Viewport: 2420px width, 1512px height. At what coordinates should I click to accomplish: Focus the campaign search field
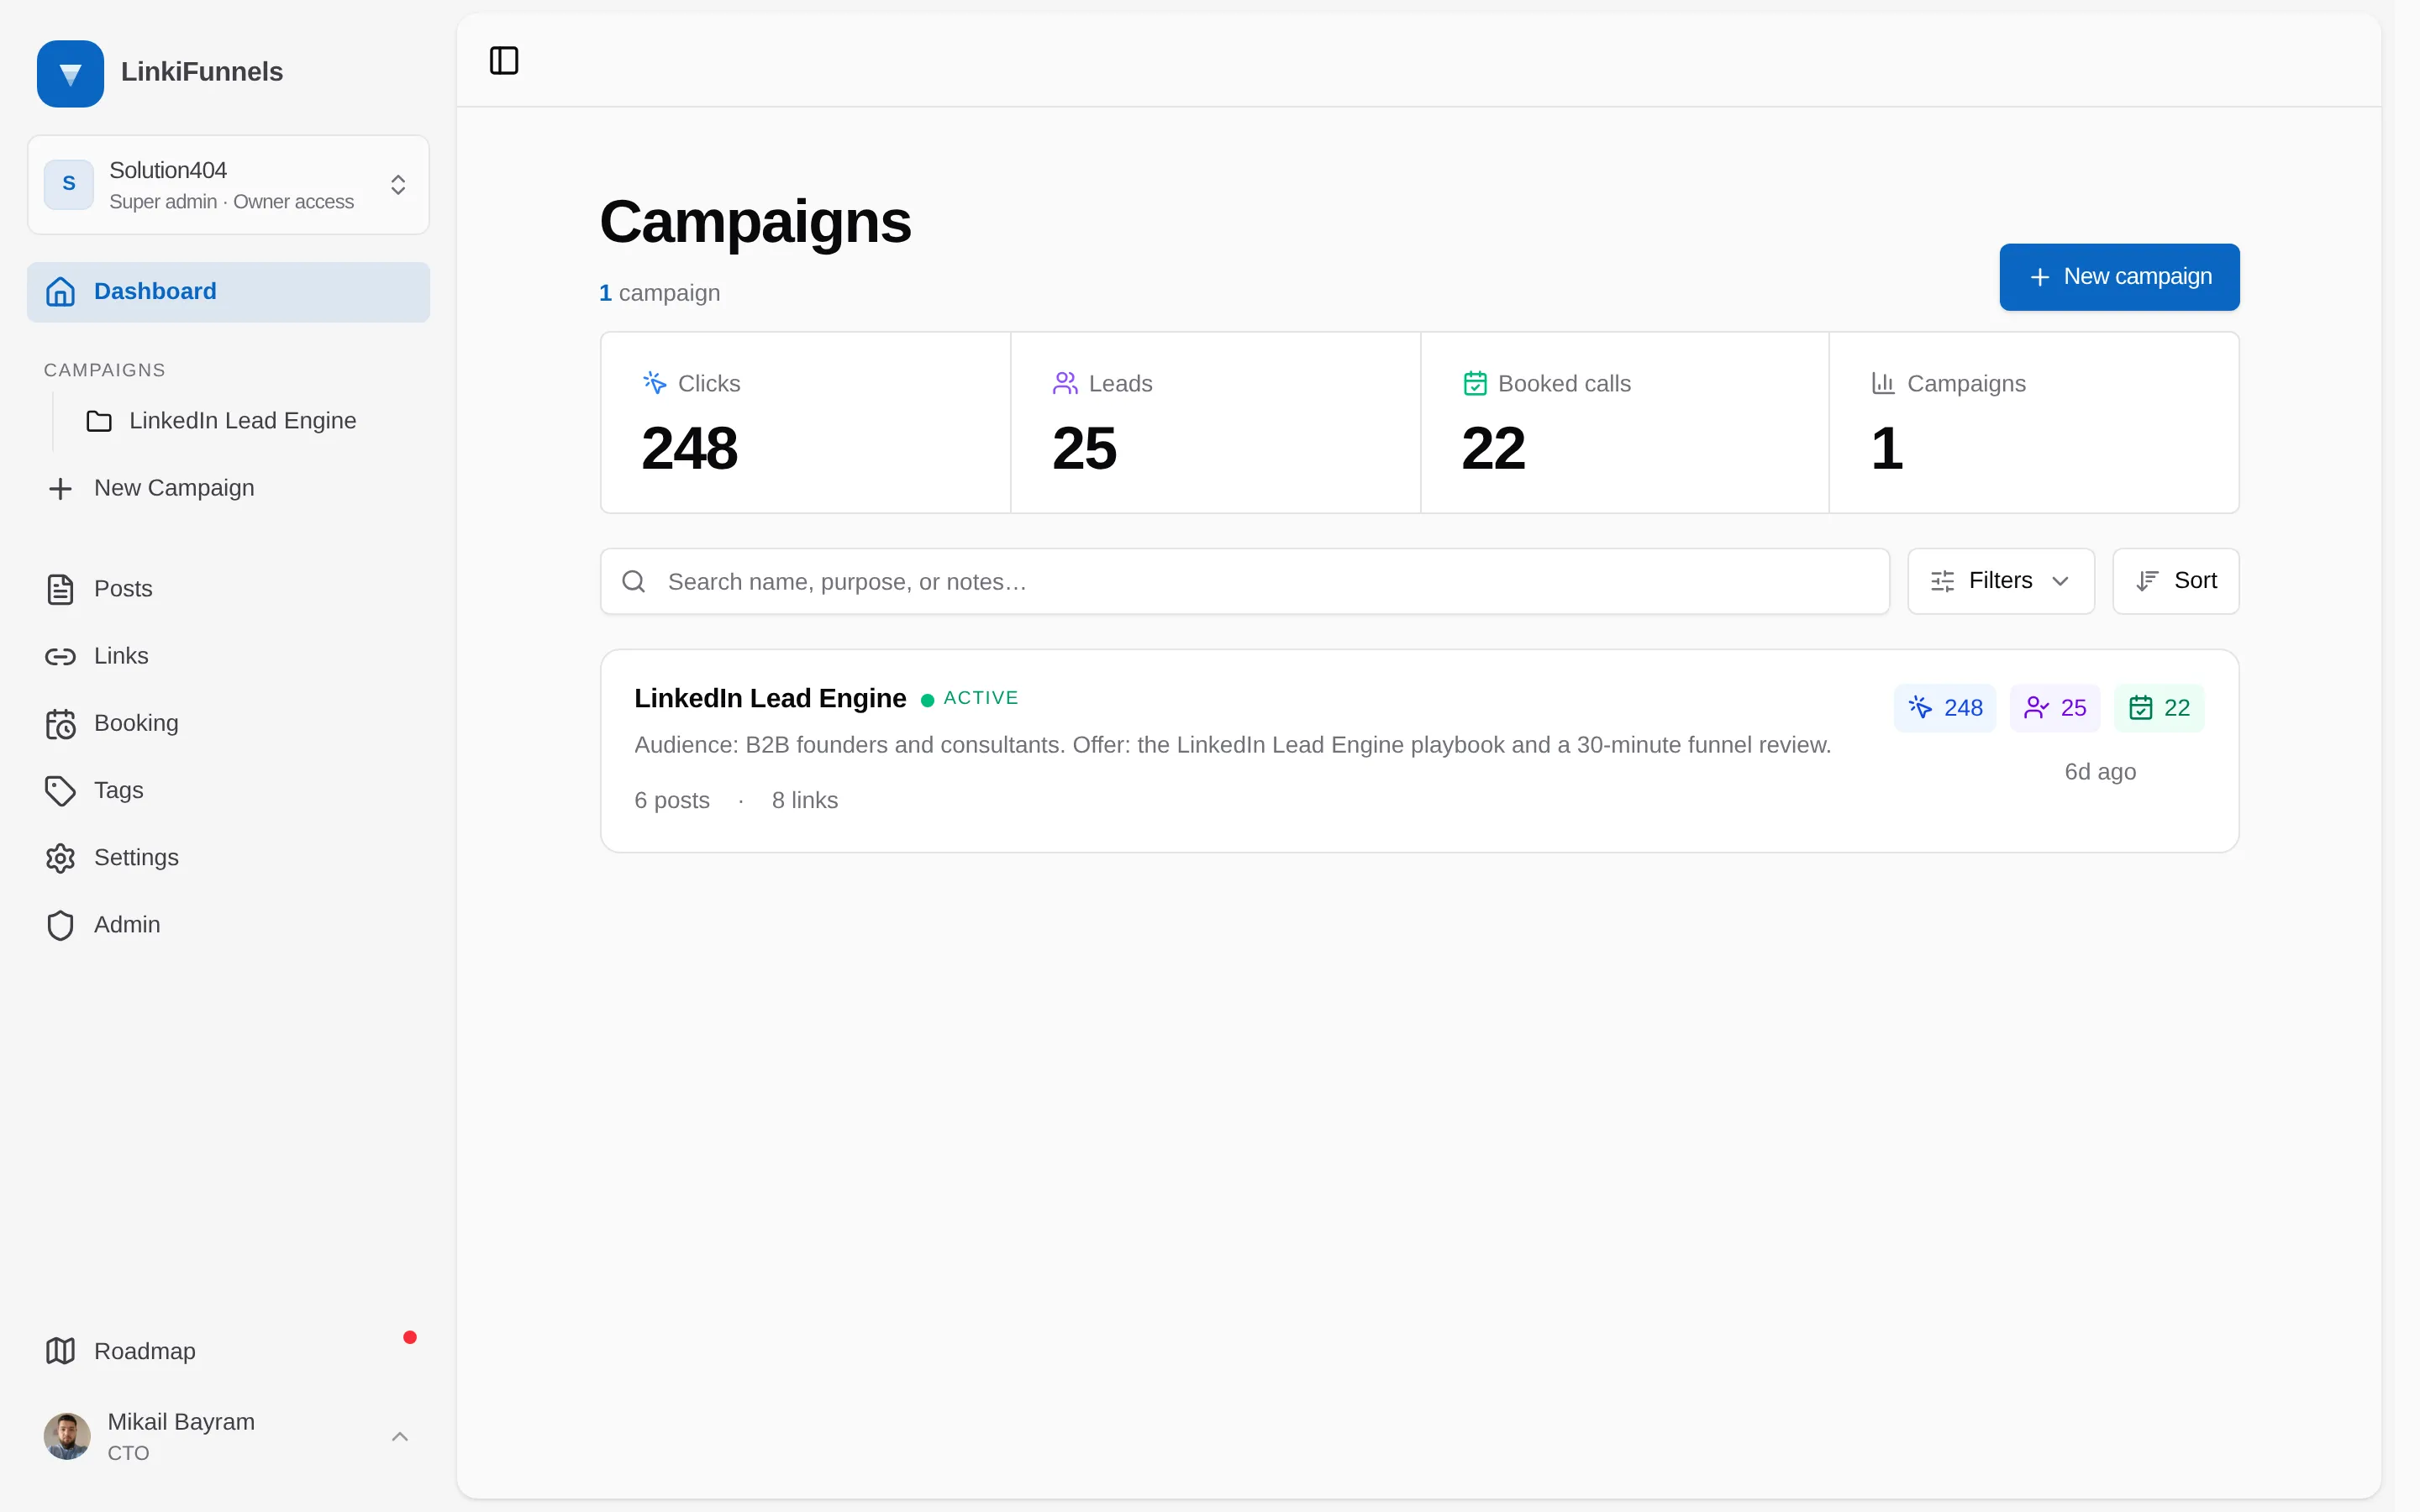pos(1245,581)
